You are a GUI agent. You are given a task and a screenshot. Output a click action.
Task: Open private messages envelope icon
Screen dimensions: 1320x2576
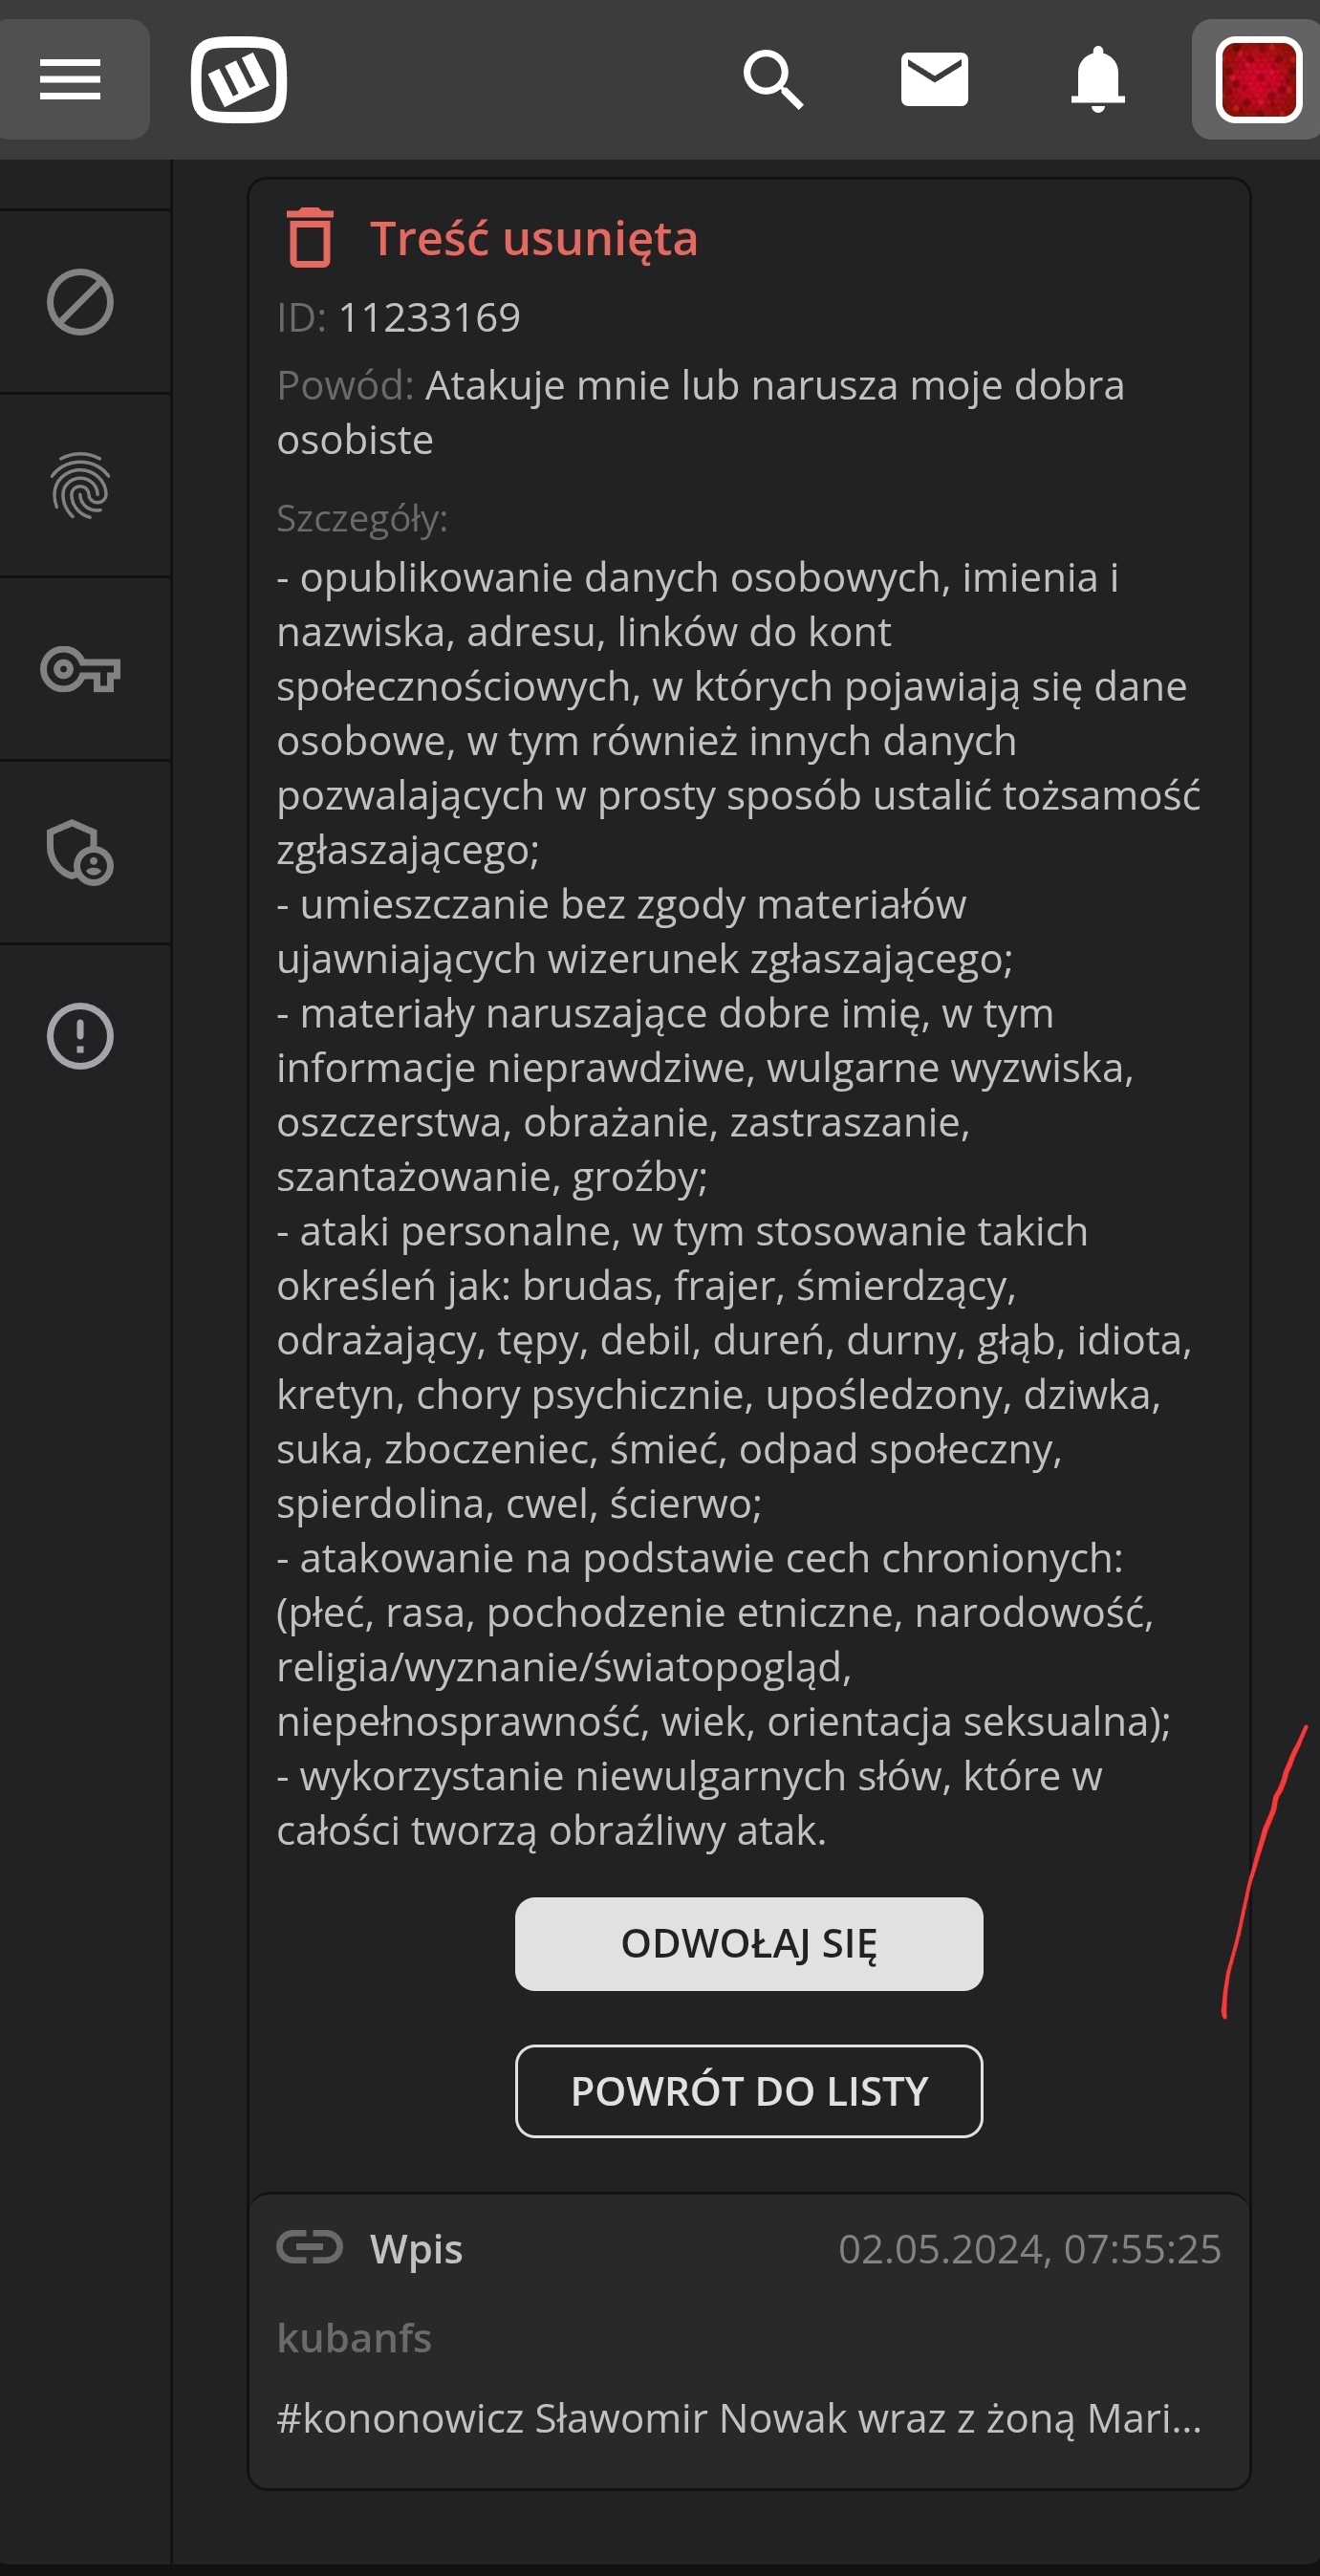click(934, 79)
